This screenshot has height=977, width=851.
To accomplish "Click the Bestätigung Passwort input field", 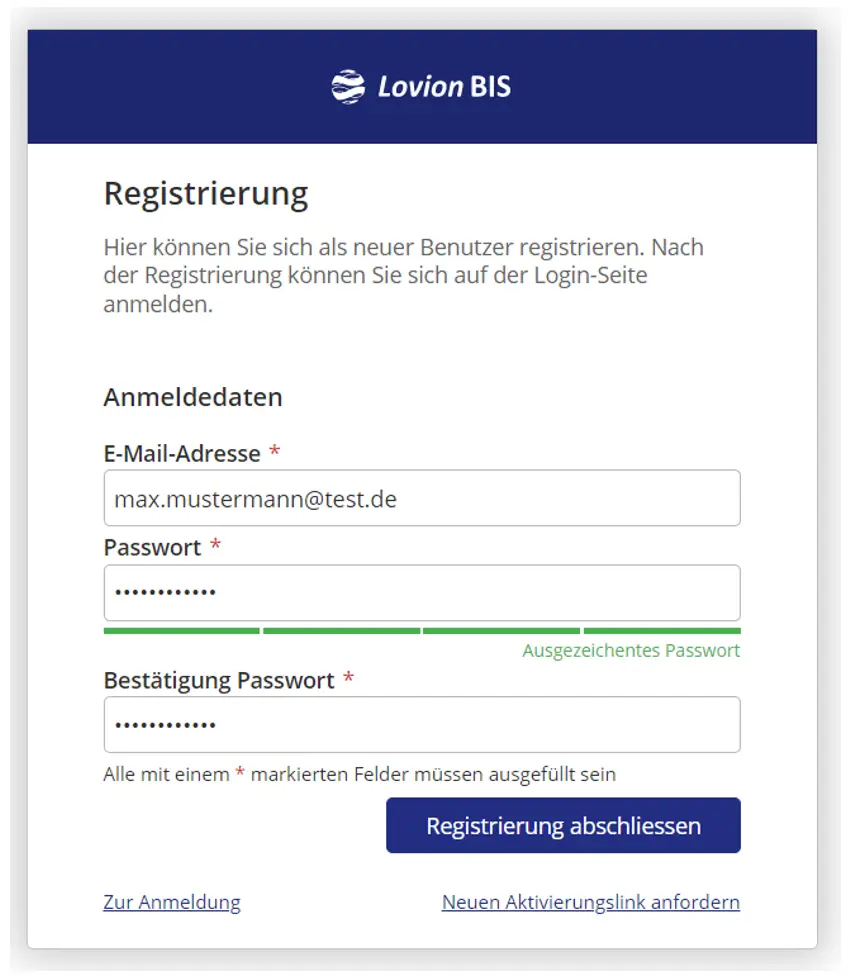I will 422,724.
